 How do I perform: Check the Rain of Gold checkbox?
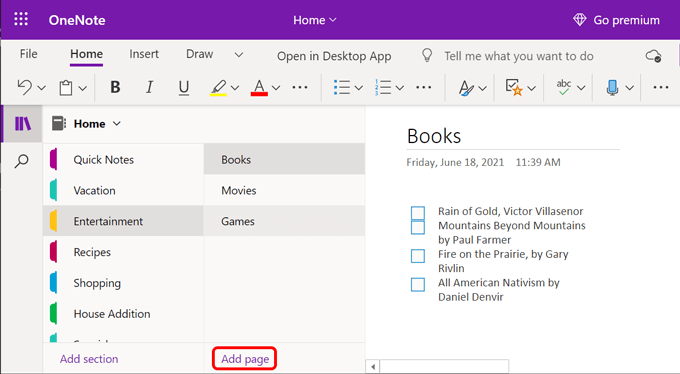point(418,213)
